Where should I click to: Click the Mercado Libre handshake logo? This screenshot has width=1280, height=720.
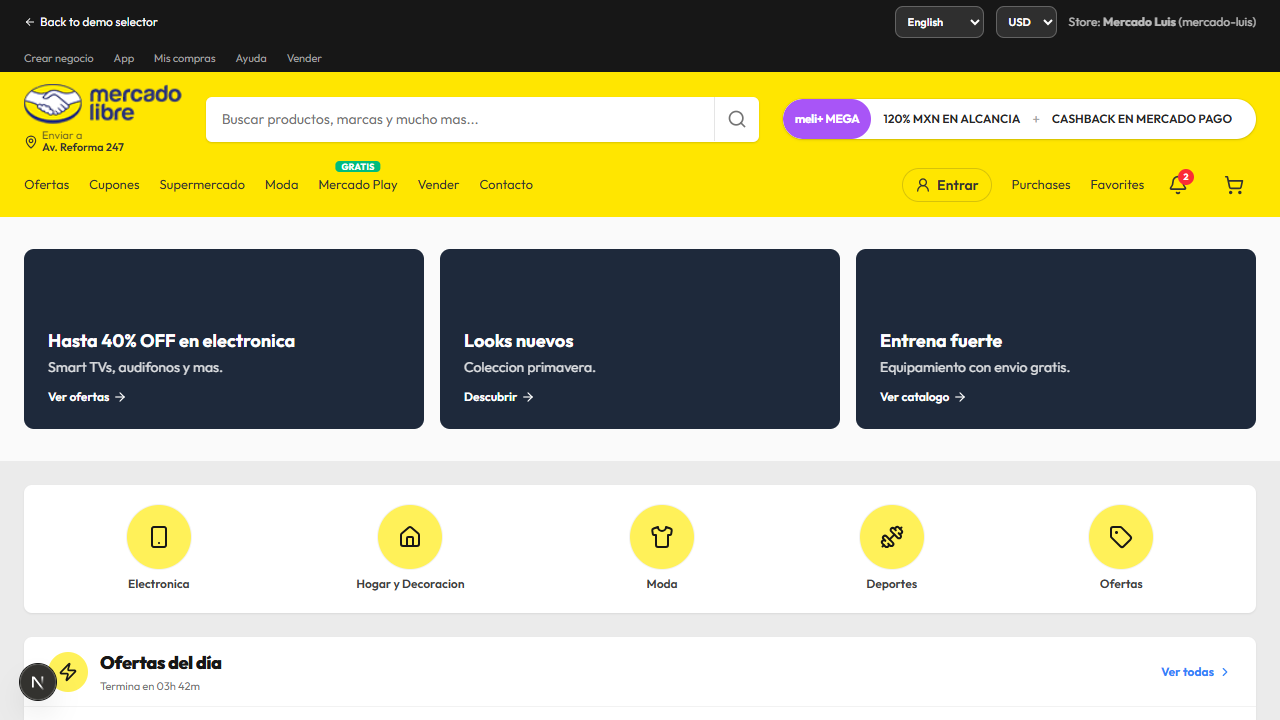pos(103,103)
